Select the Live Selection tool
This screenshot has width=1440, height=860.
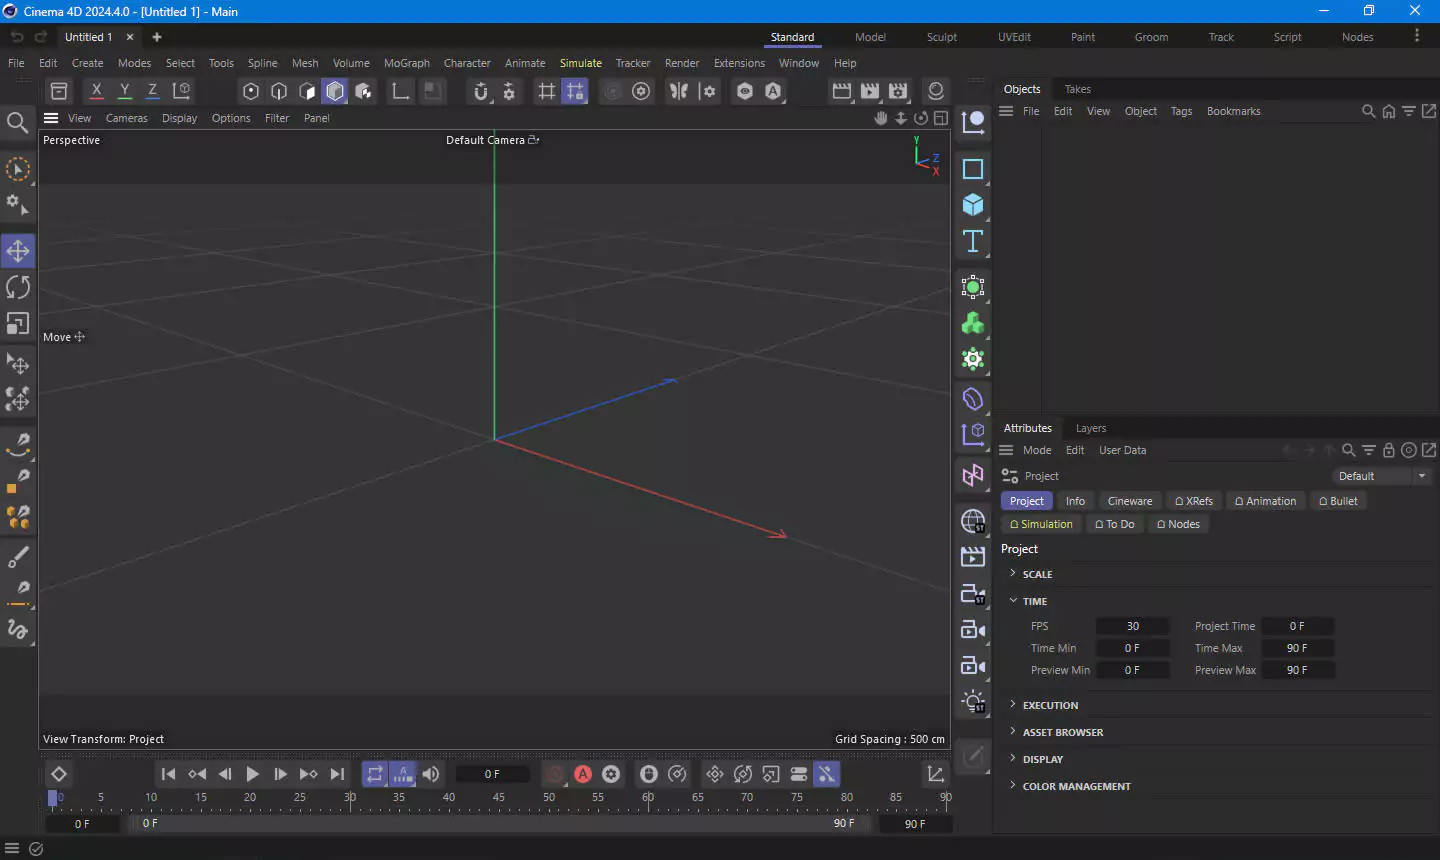tap(17, 169)
